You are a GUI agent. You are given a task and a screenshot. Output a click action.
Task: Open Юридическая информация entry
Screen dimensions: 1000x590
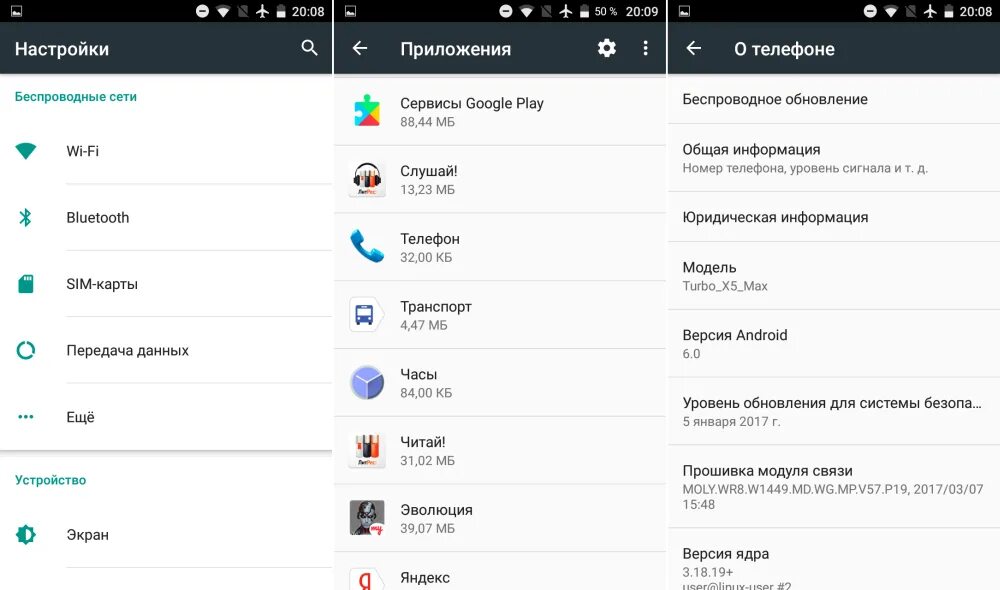[834, 217]
